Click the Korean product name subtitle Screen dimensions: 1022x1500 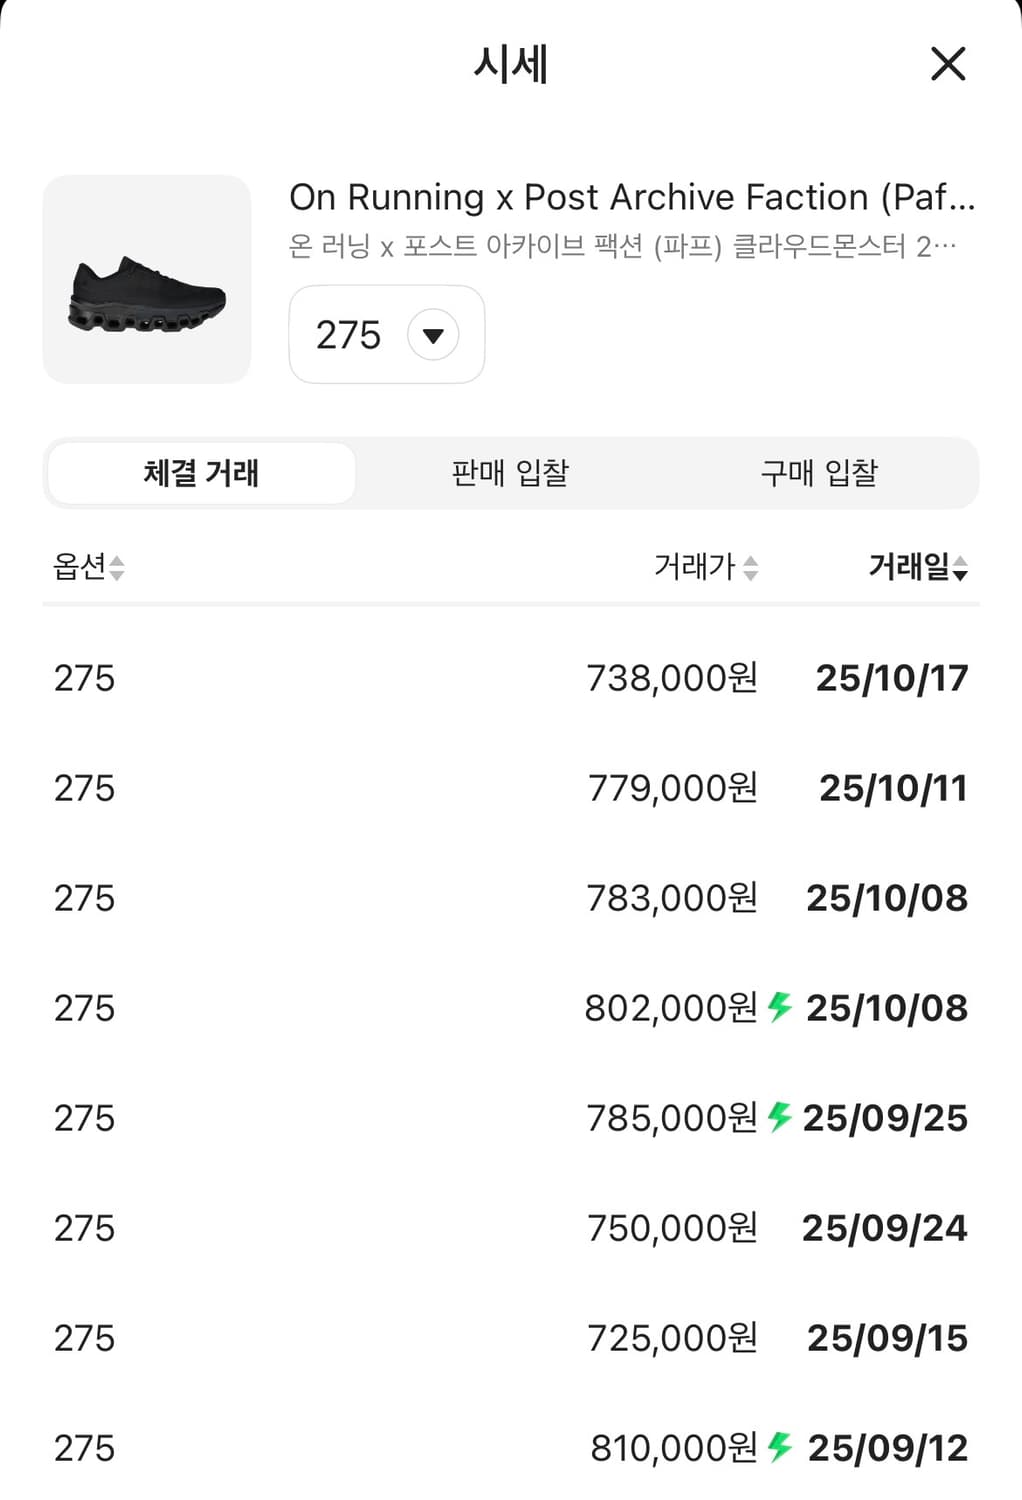(621, 246)
